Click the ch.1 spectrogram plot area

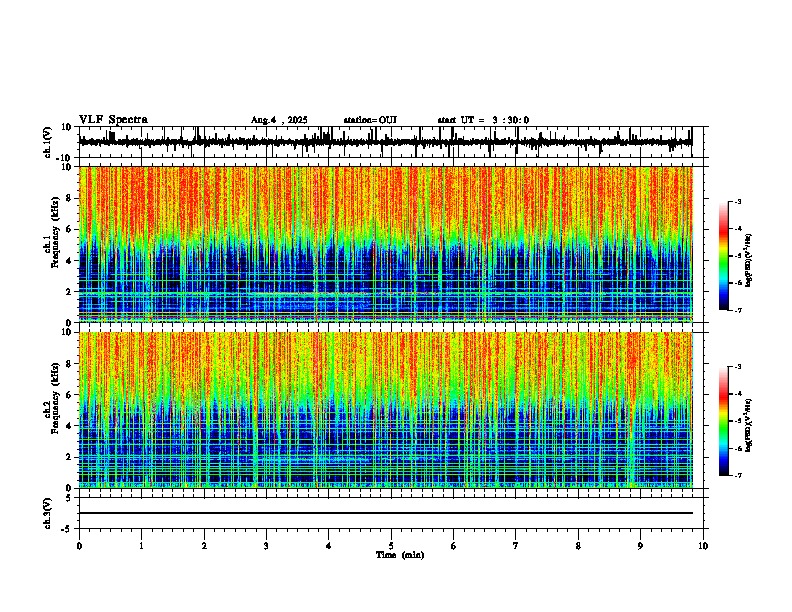coord(385,244)
